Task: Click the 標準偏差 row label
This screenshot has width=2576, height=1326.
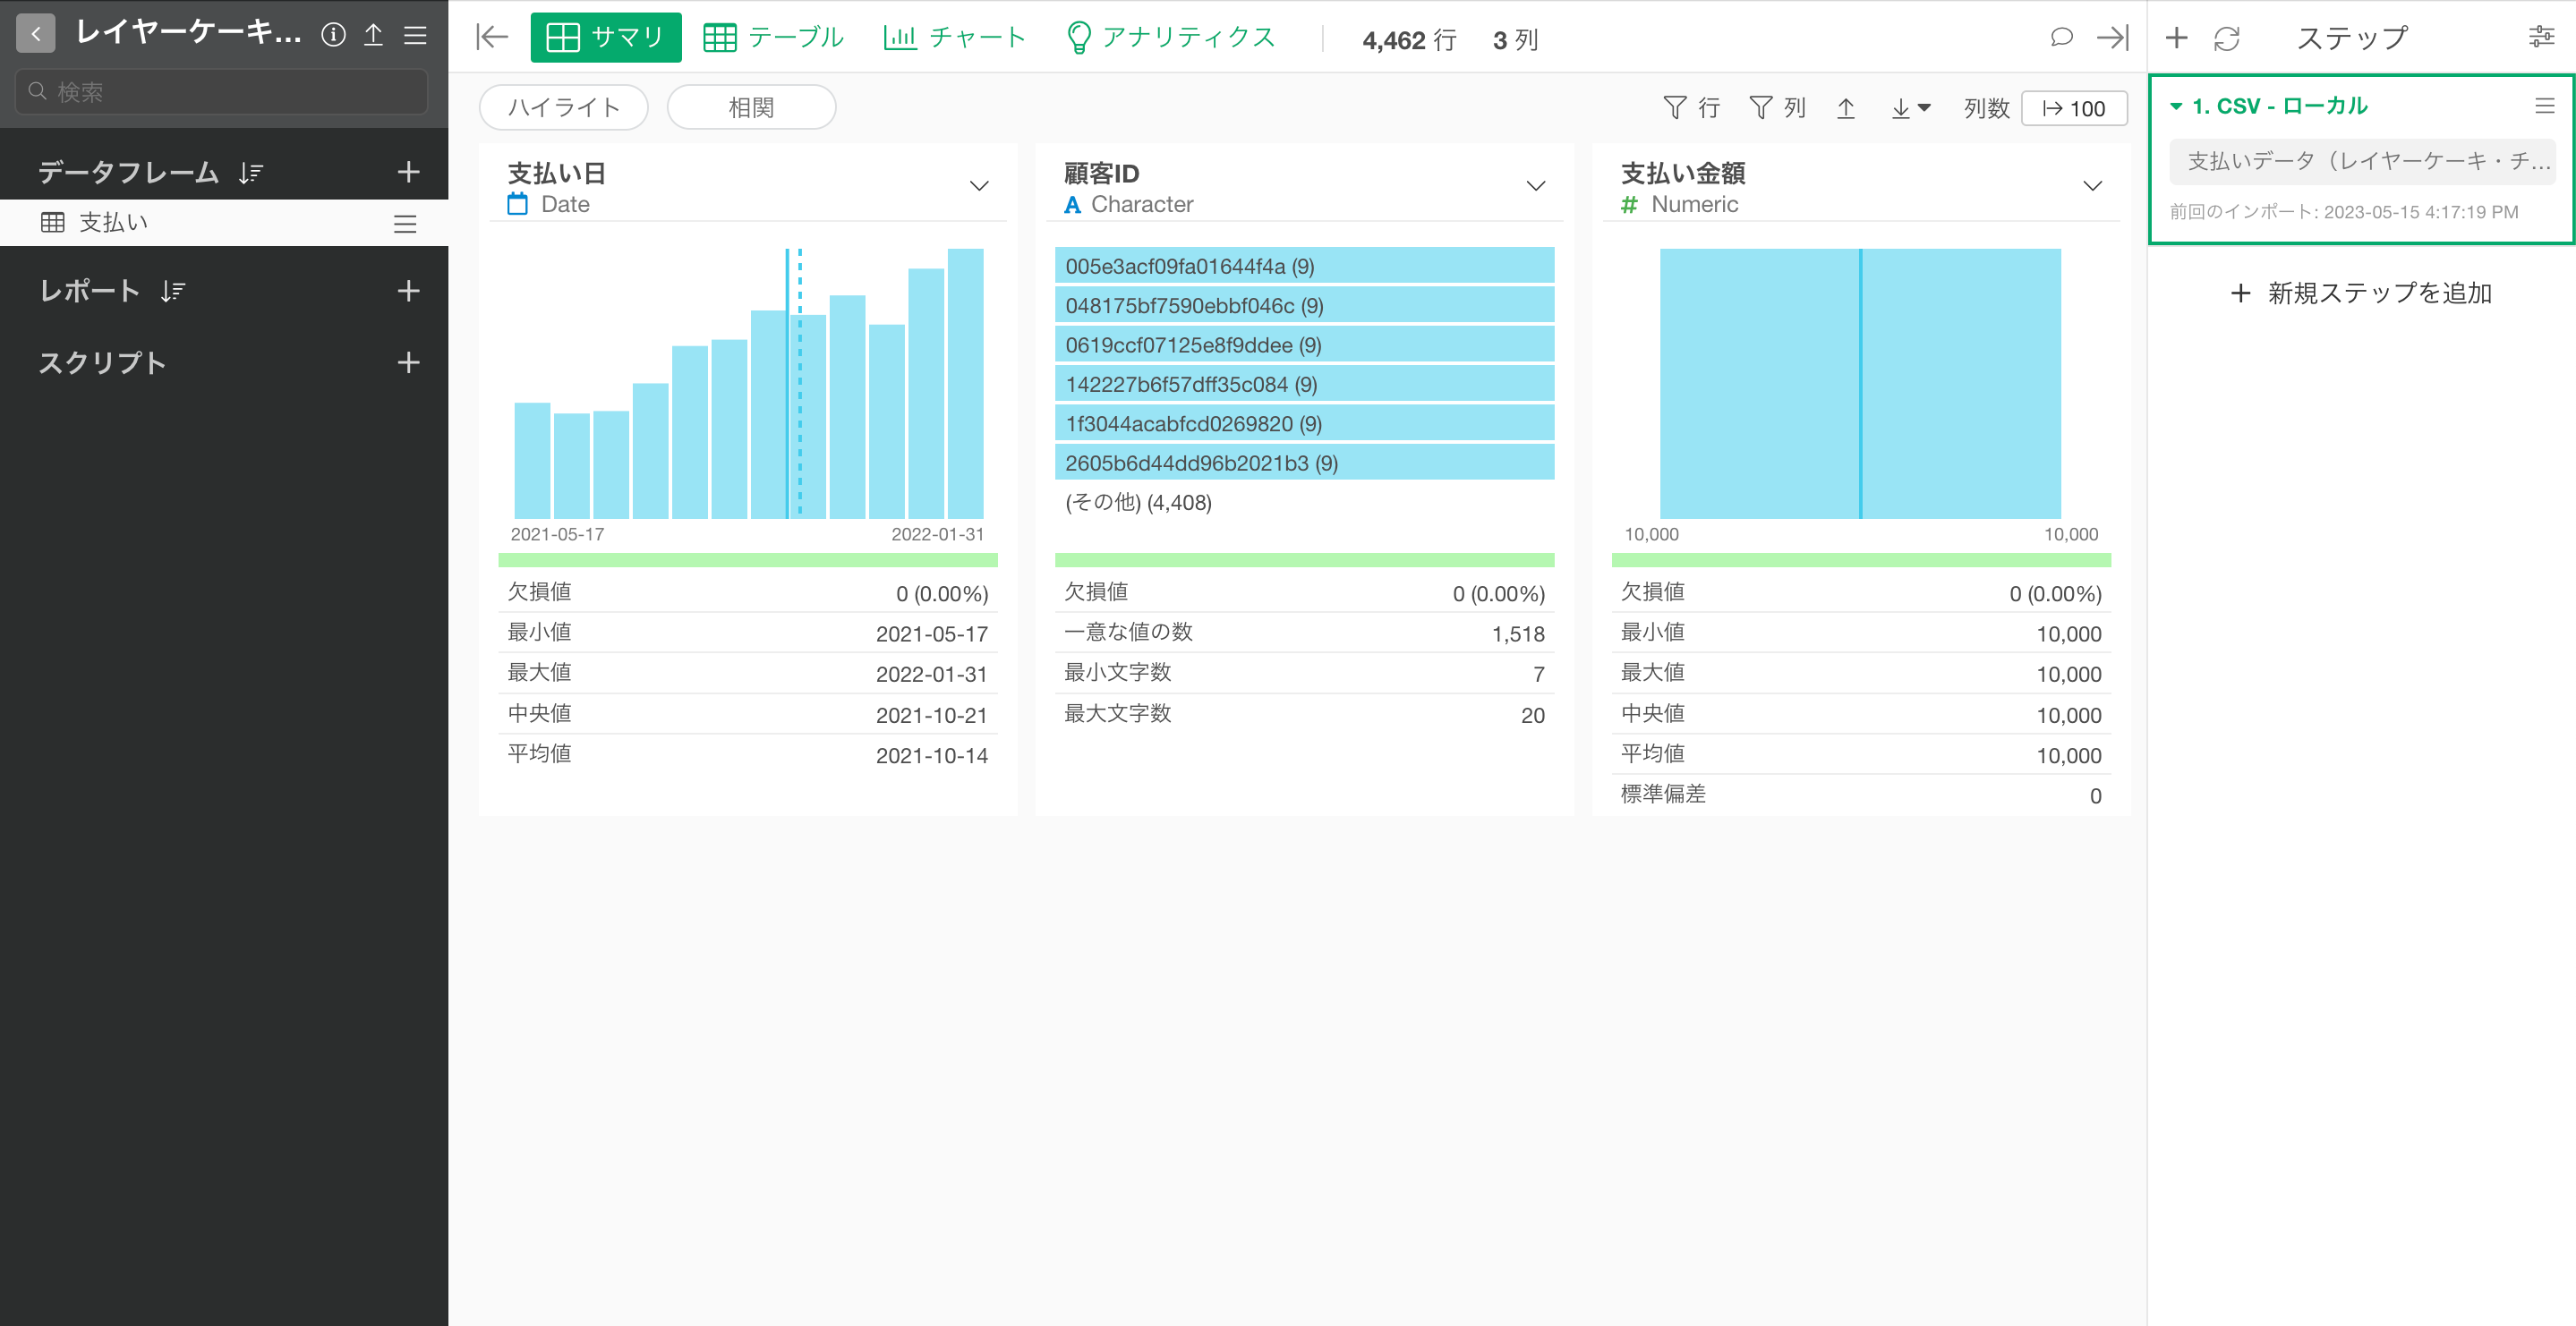Action: pyautogui.click(x=1663, y=794)
